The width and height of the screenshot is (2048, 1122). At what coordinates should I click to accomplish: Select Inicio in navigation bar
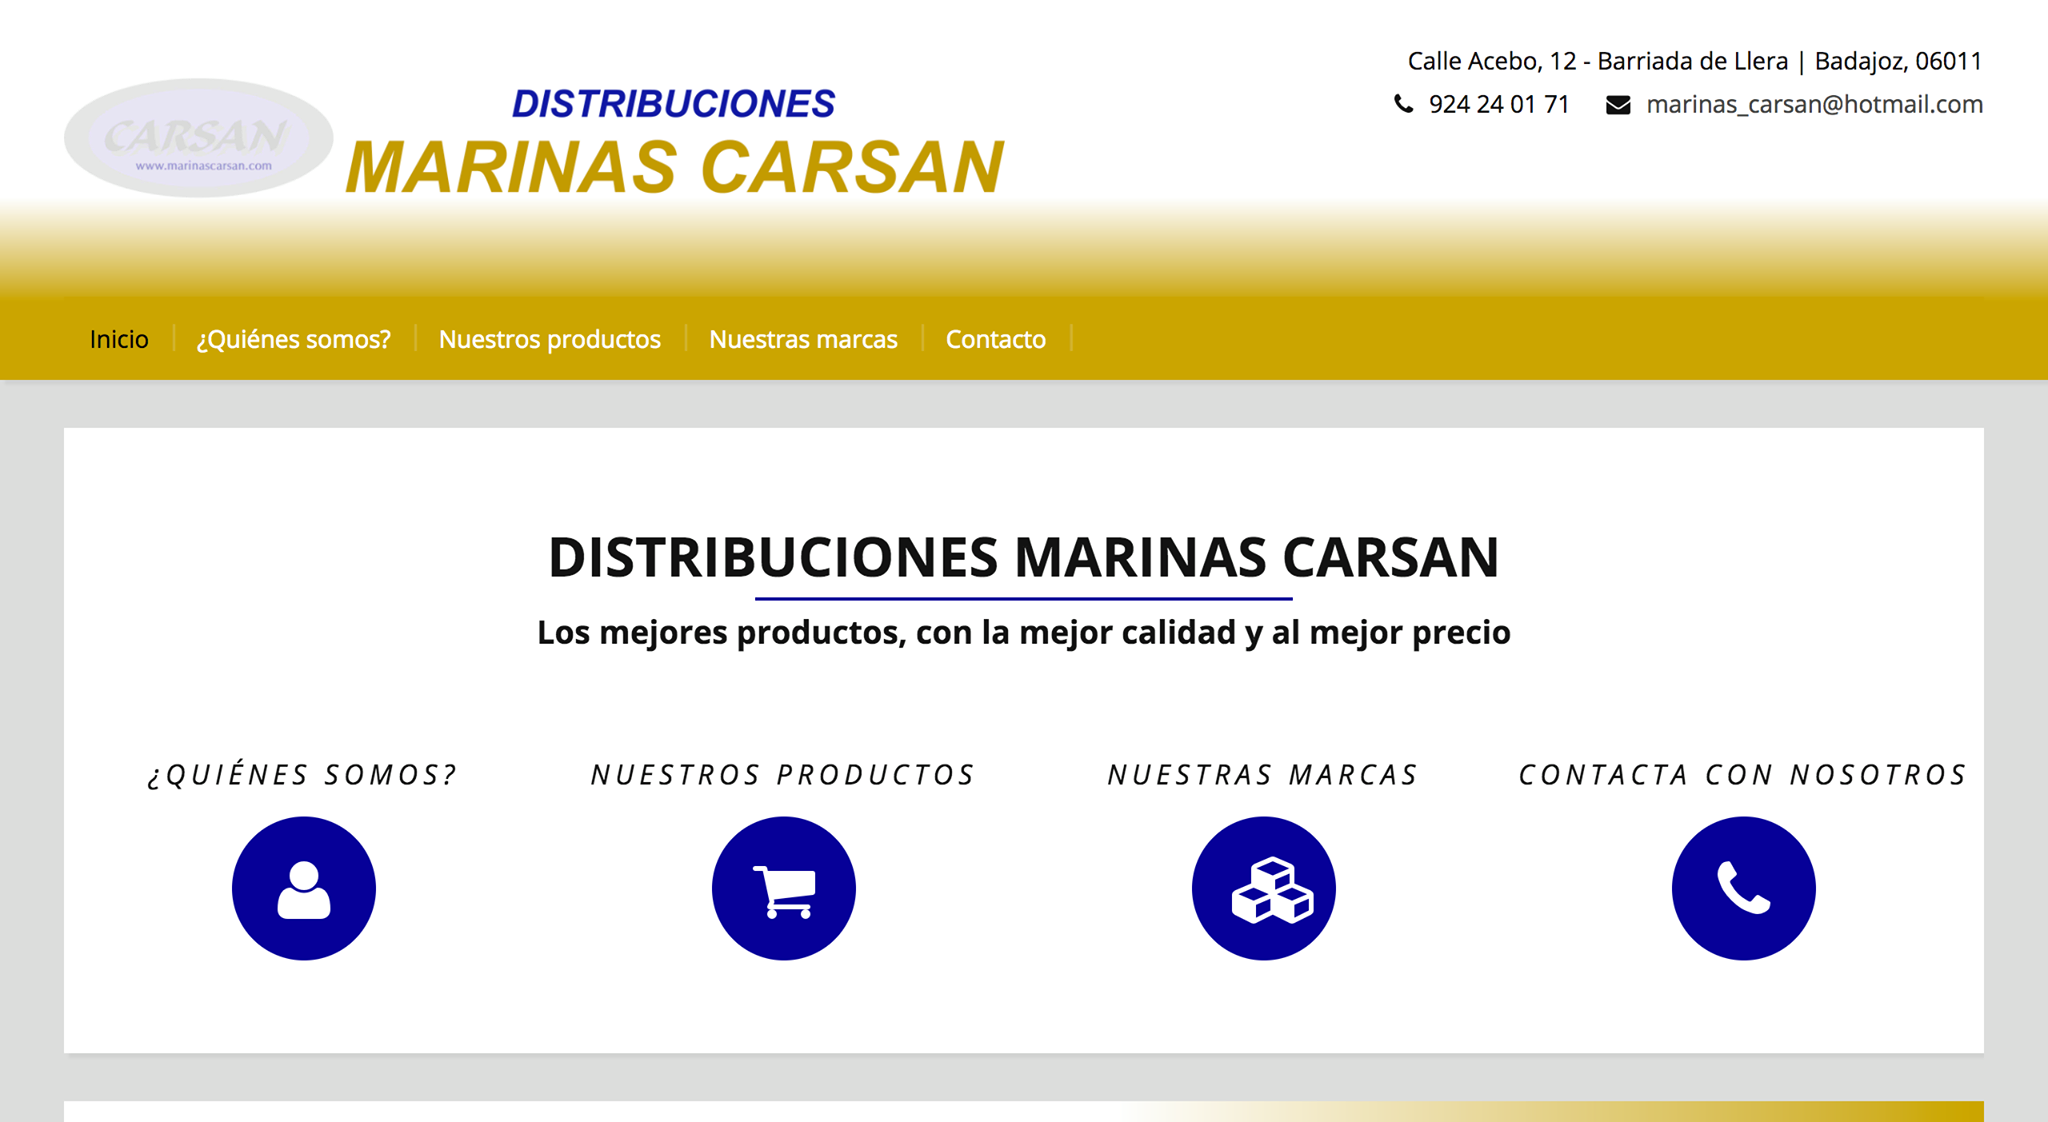tap(119, 339)
